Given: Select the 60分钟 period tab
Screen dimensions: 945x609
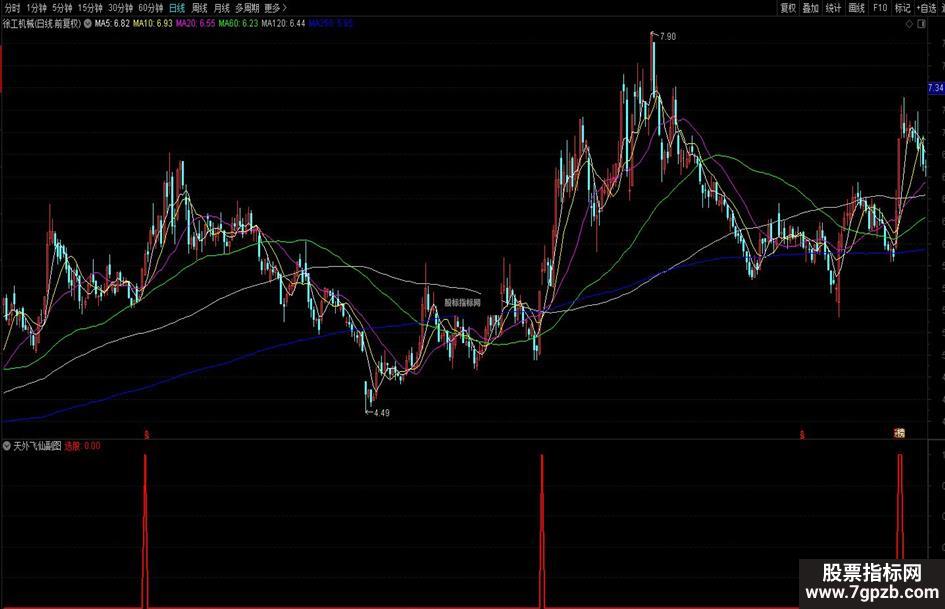Looking at the screenshot, I should (x=151, y=8).
